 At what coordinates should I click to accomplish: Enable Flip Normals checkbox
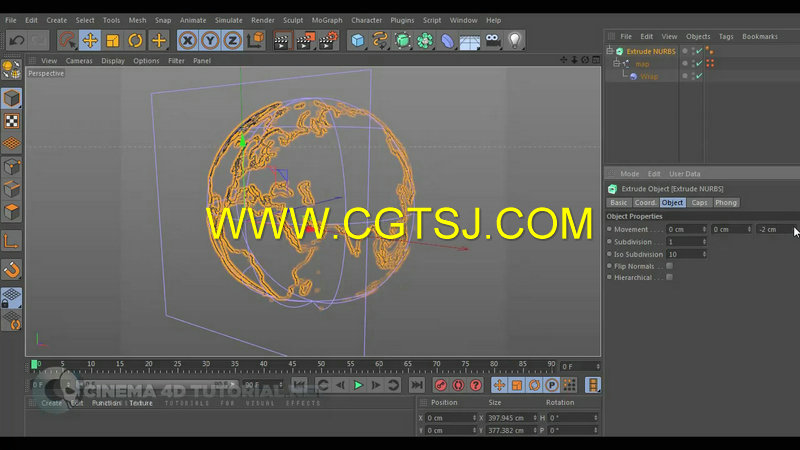(x=669, y=266)
